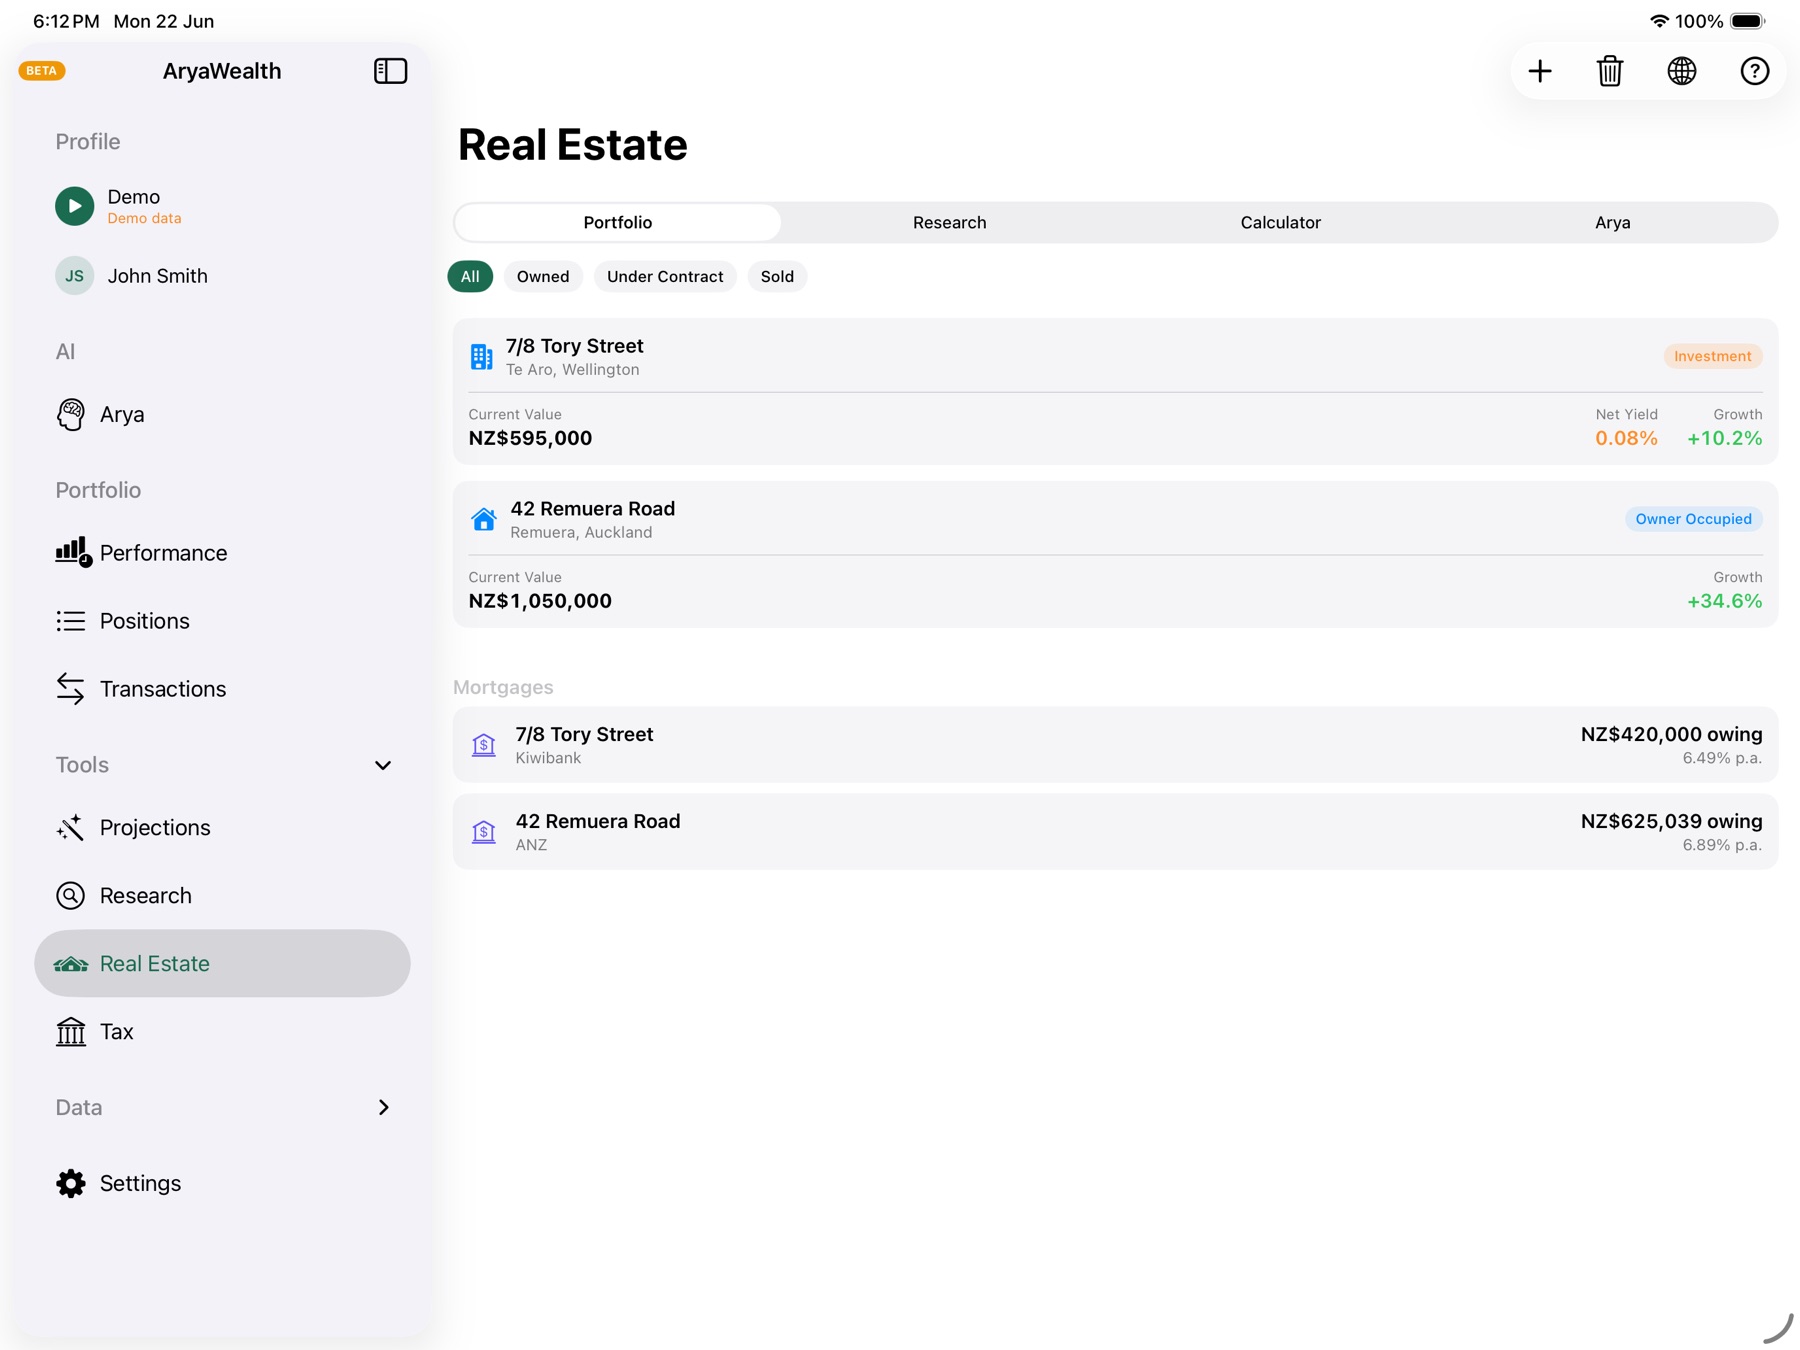Click the trash delete icon
This screenshot has width=1800, height=1350.
1610,71
